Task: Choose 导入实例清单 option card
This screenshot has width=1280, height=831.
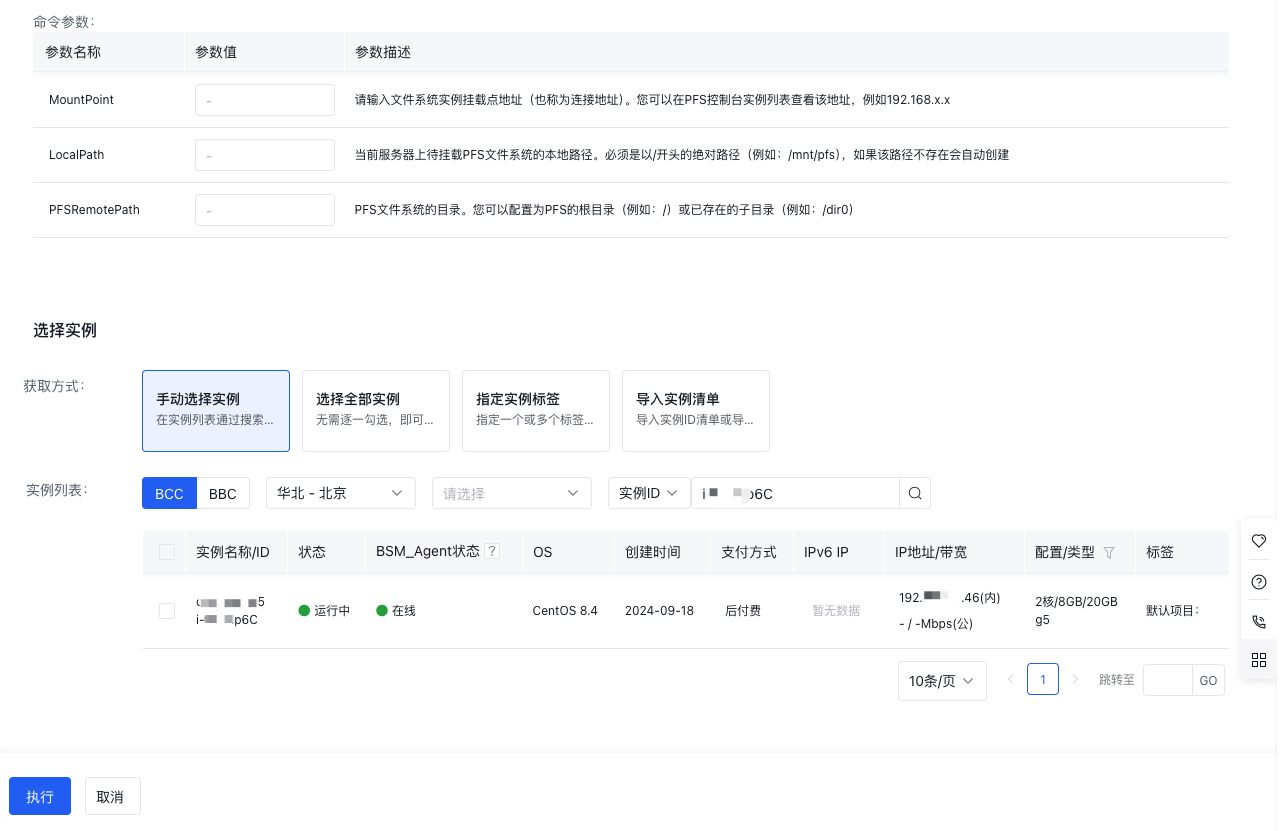Action: click(x=696, y=411)
